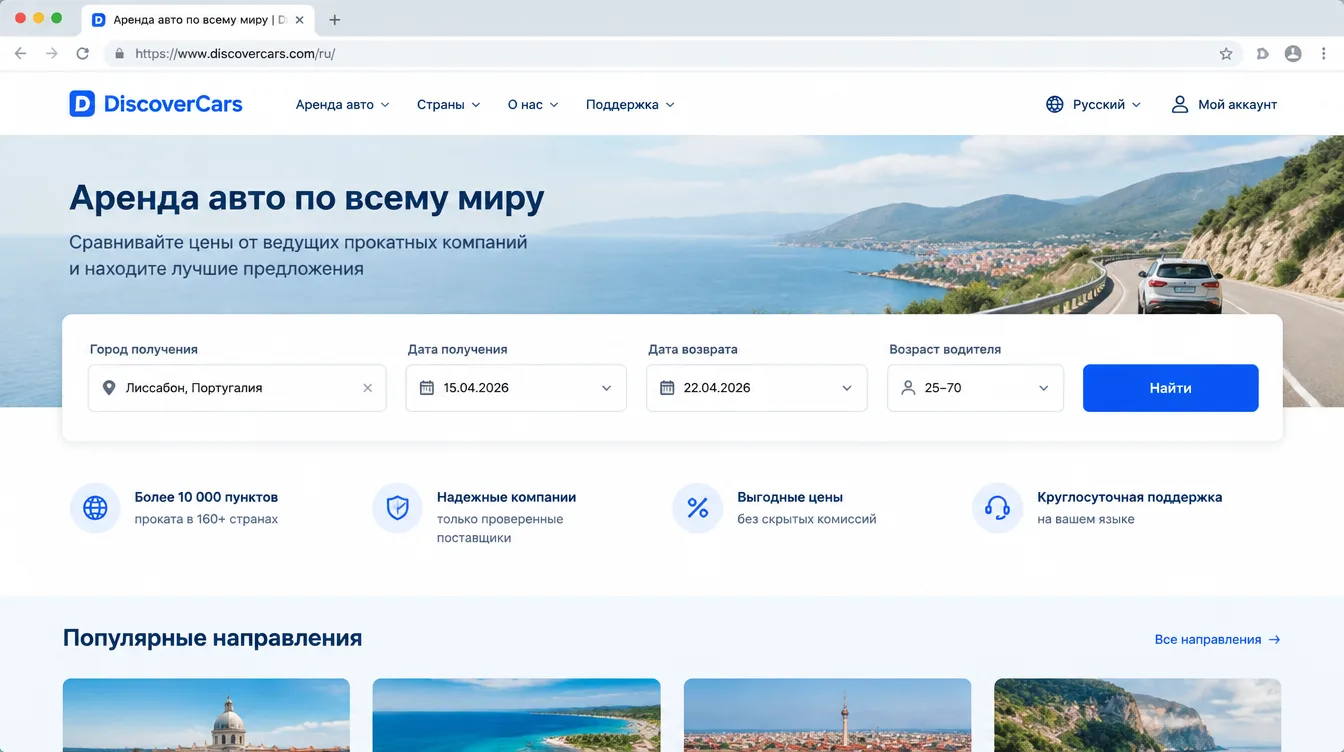Image resolution: width=1344 pixels, height=752 pixels.
Task: Click the site lock icon in address bar
Action: click(x=119, y=54)
